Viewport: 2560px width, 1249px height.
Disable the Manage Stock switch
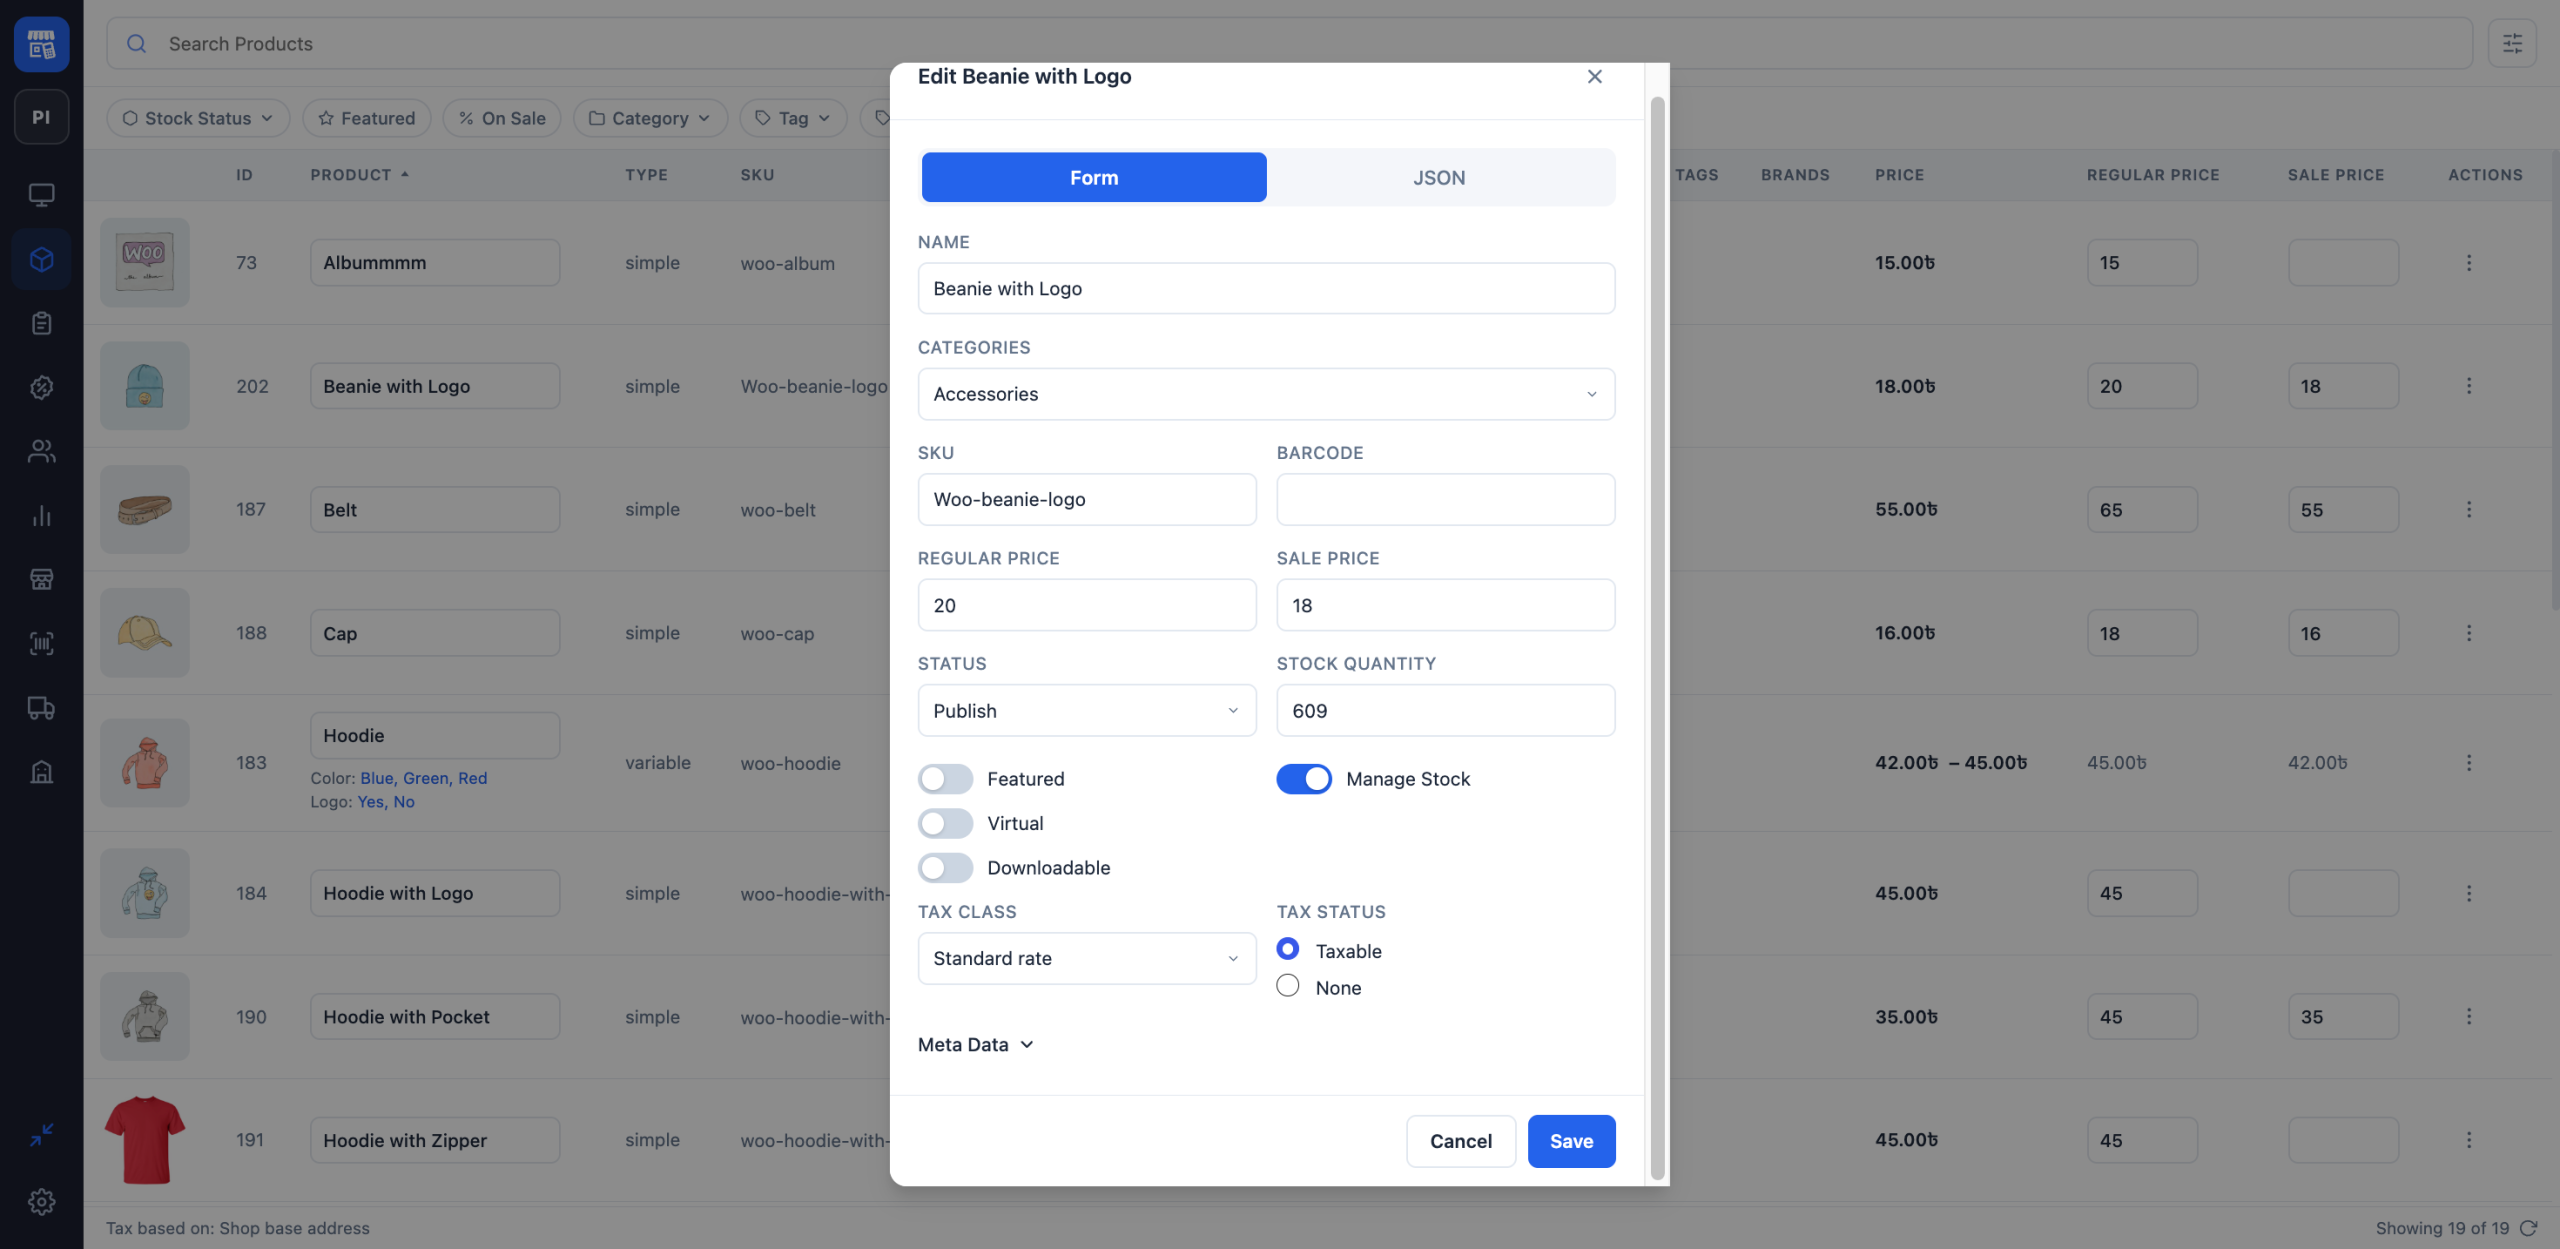pyautogui.click(x=1304, y=779)
